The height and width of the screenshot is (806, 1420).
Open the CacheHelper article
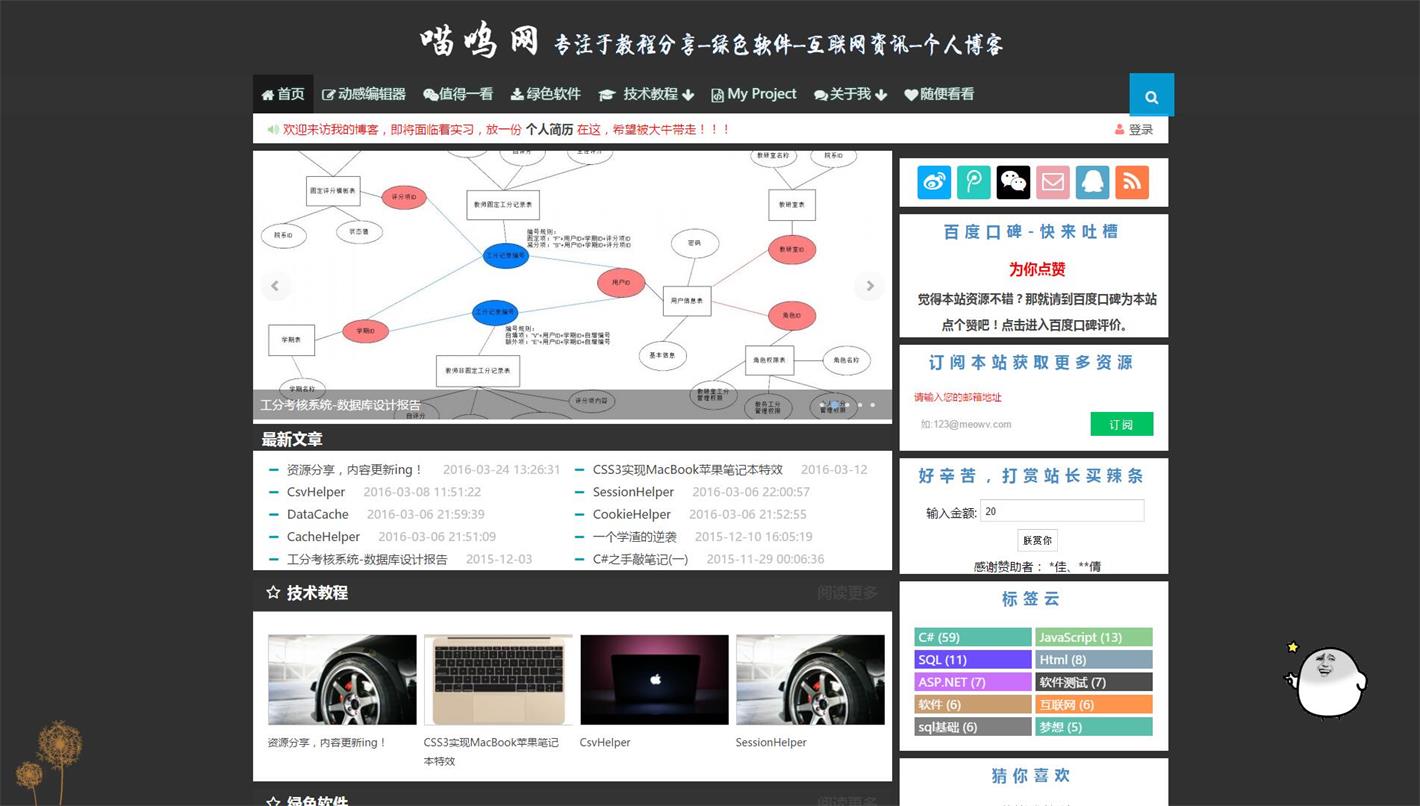click(x=323, y=537)
